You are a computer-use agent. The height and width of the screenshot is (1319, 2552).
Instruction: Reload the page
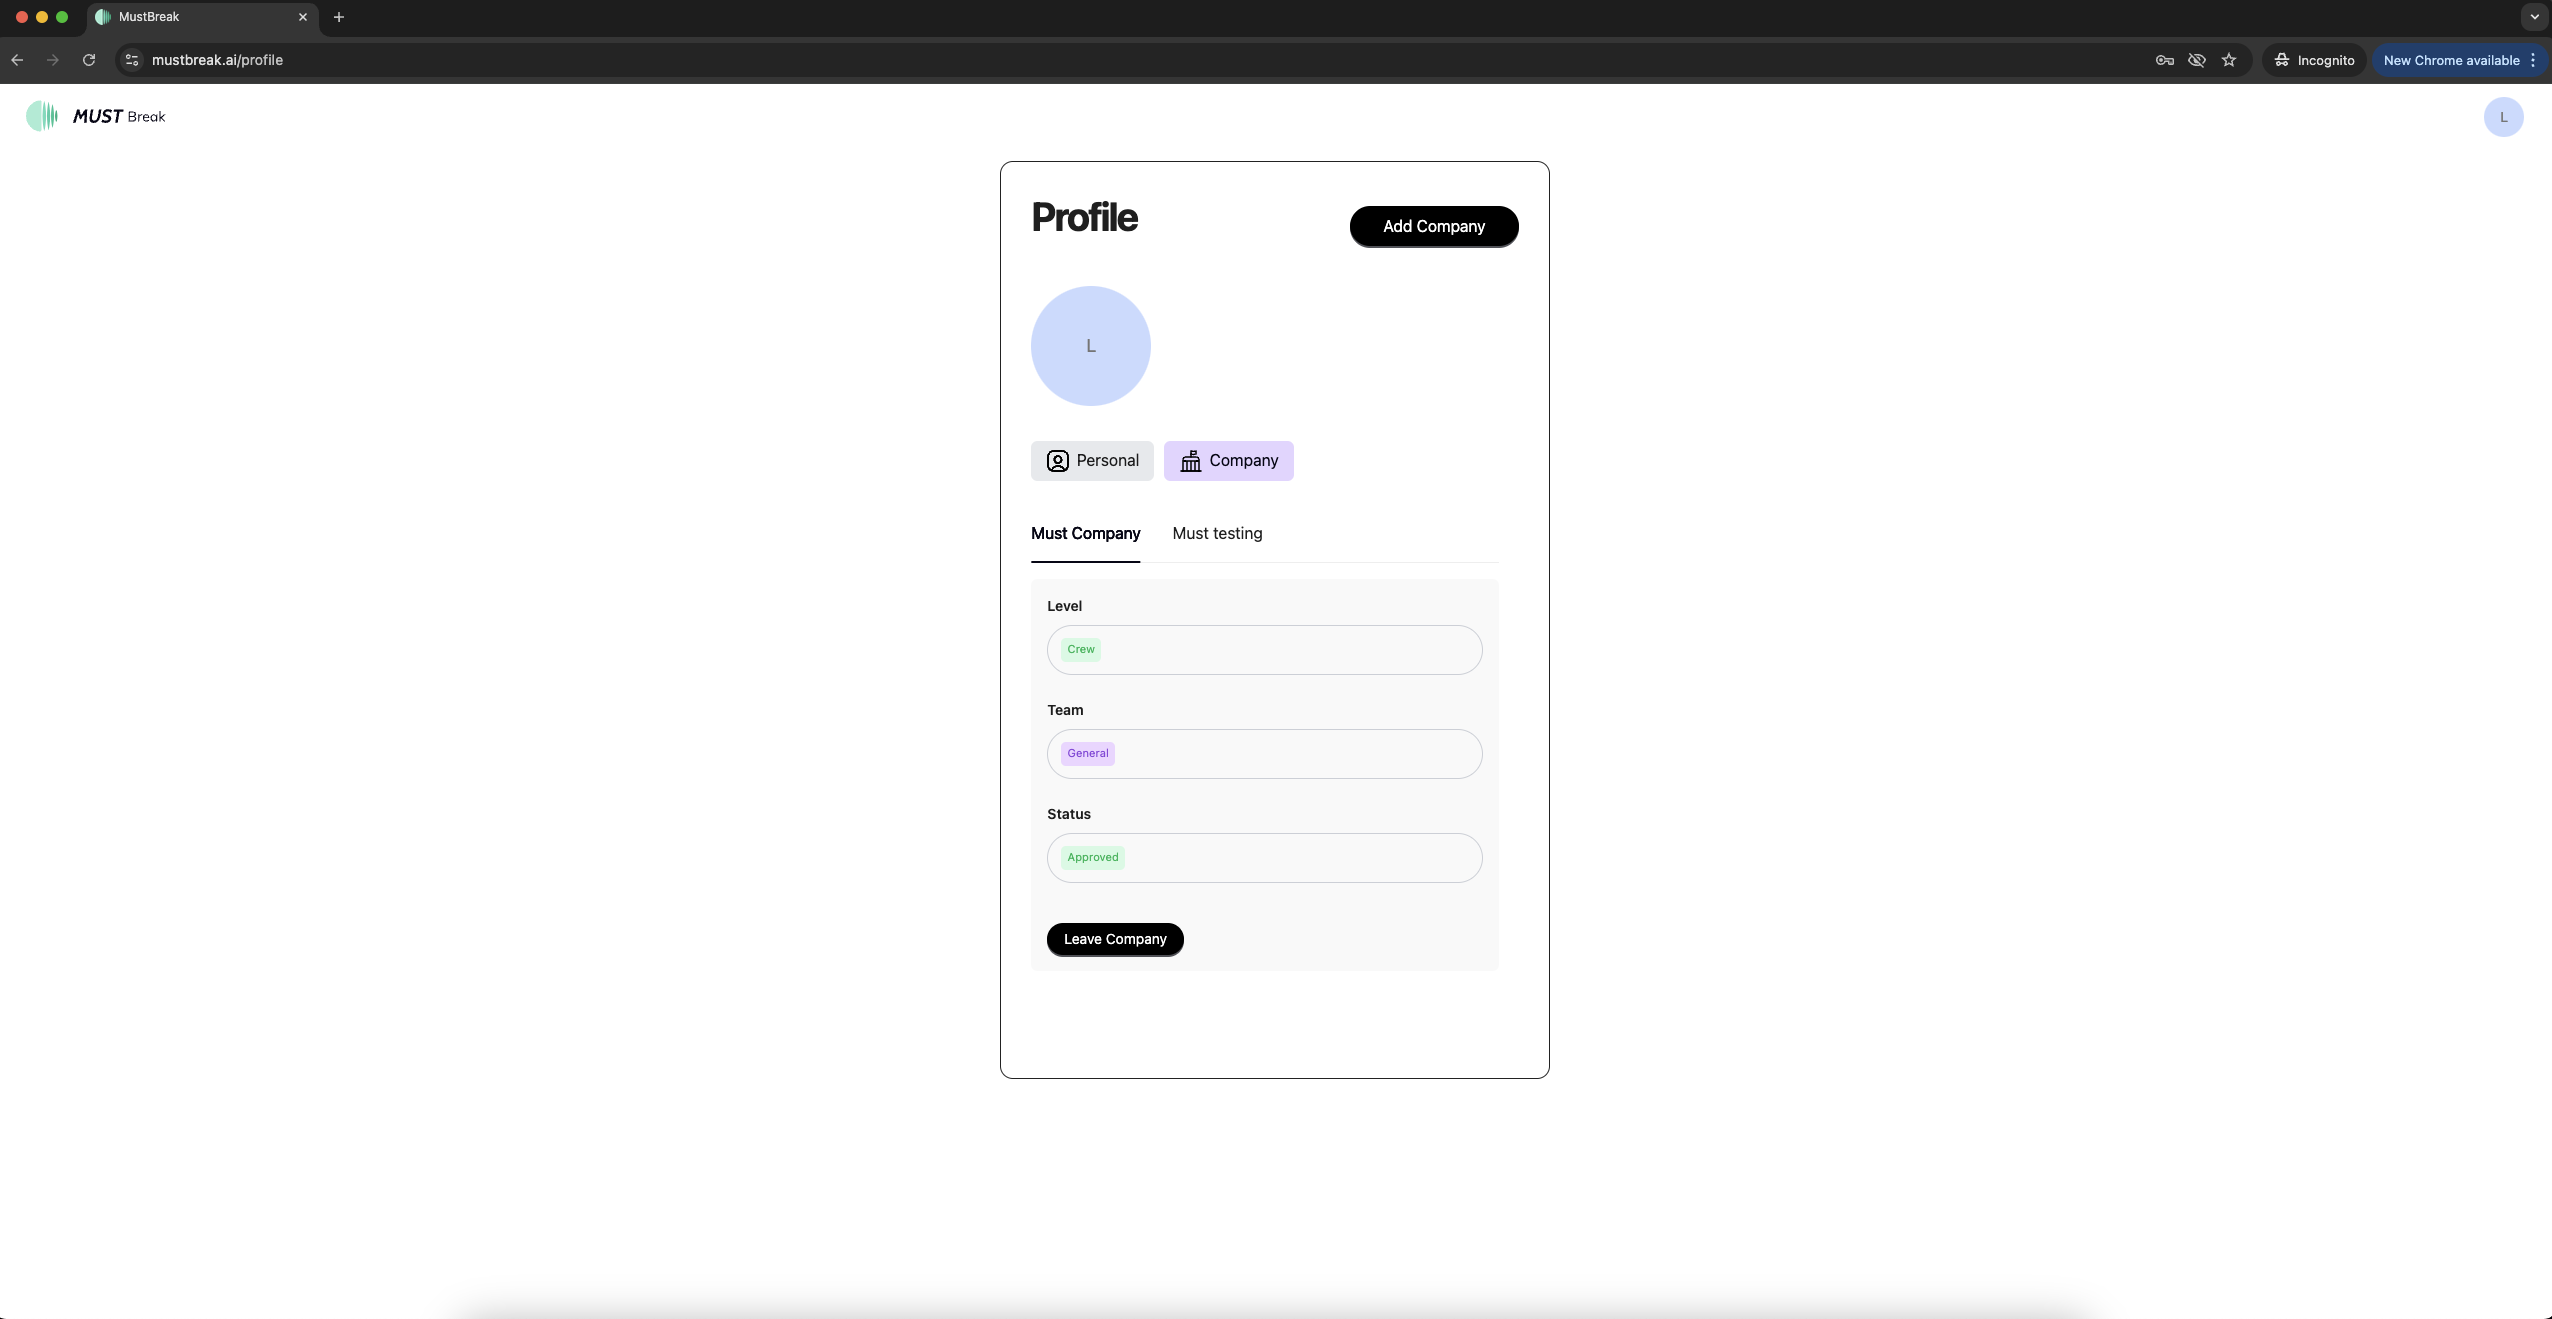click(89, 60)
